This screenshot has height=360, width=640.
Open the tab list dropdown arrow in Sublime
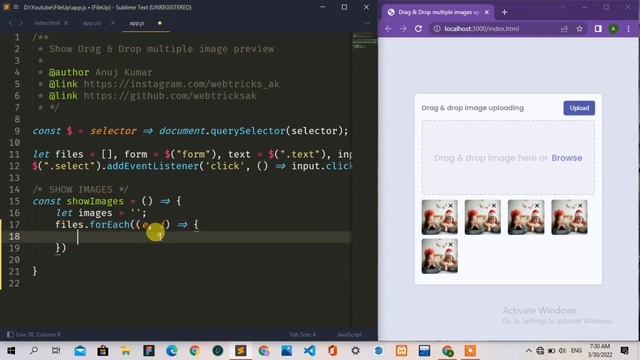pyautogui.click(x=367, y=23)
